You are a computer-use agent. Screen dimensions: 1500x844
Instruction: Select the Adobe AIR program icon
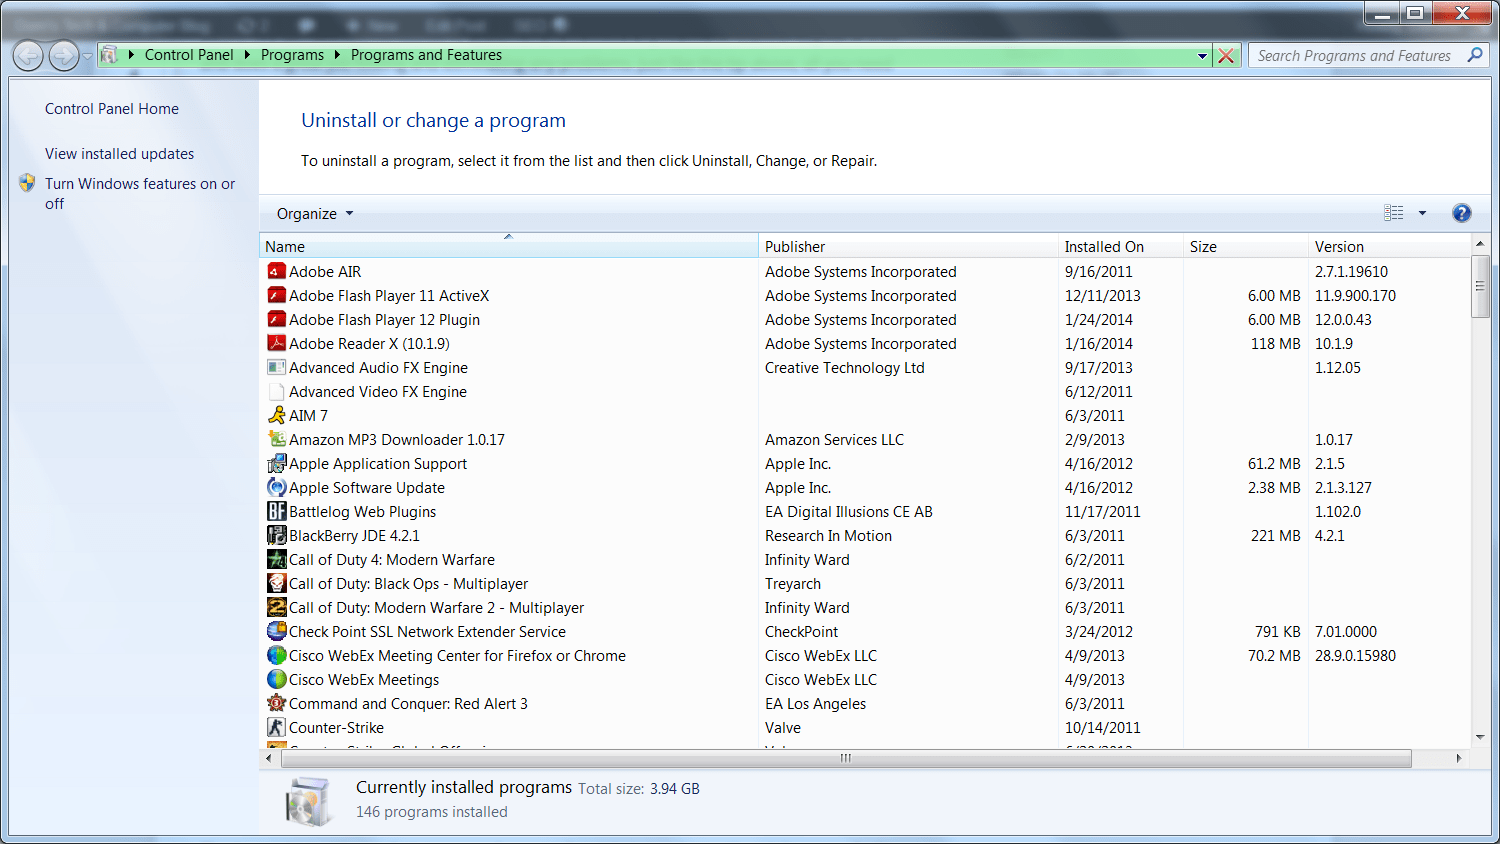coord(277,271)
